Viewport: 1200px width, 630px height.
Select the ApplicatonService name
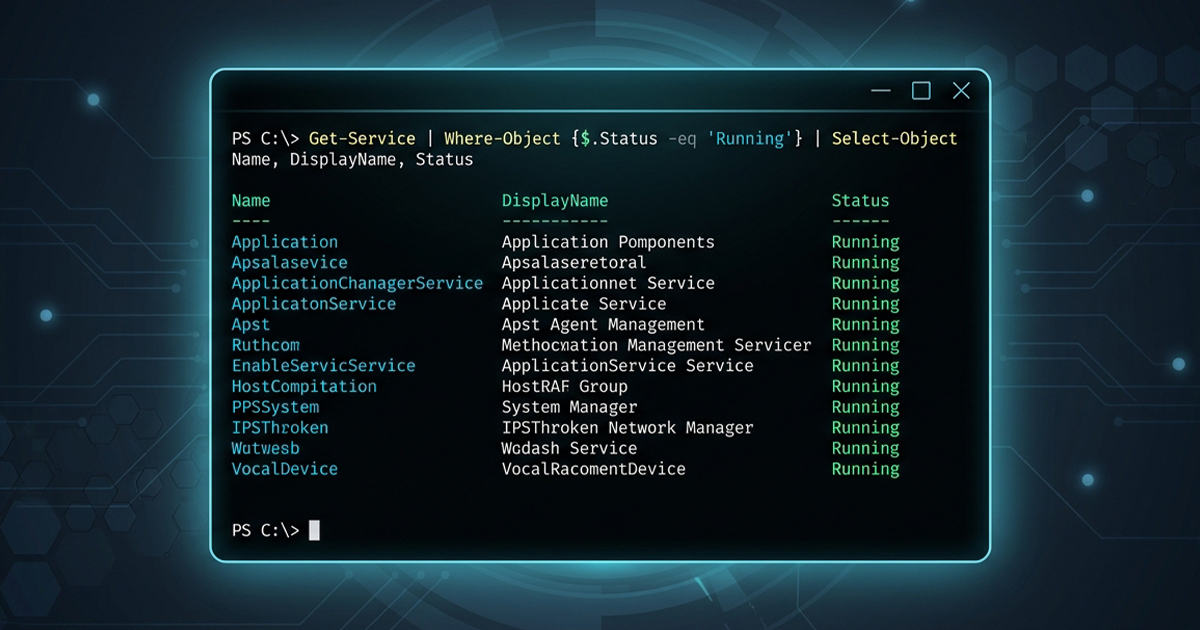[x=314, y=303]
